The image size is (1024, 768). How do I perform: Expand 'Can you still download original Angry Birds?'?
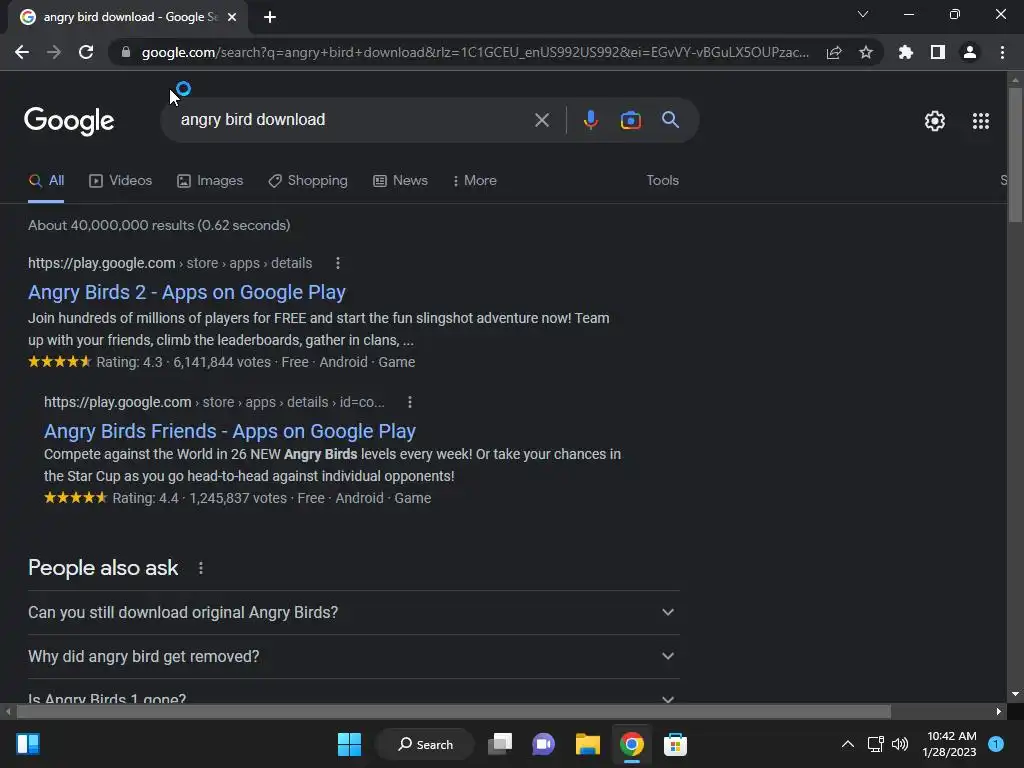[x=354, y=613]
